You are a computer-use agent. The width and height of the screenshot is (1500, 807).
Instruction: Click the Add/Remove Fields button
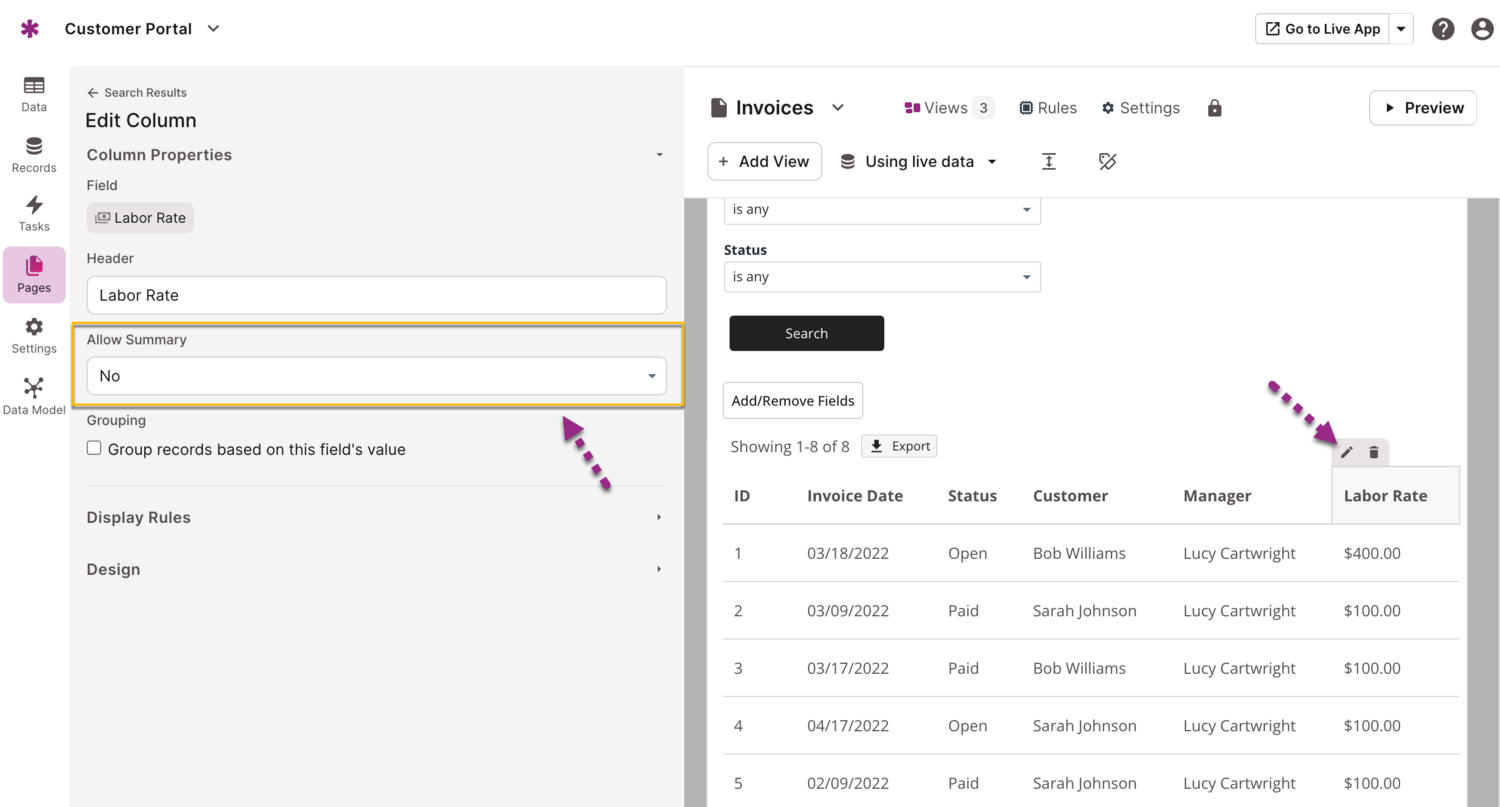point(793,401)
